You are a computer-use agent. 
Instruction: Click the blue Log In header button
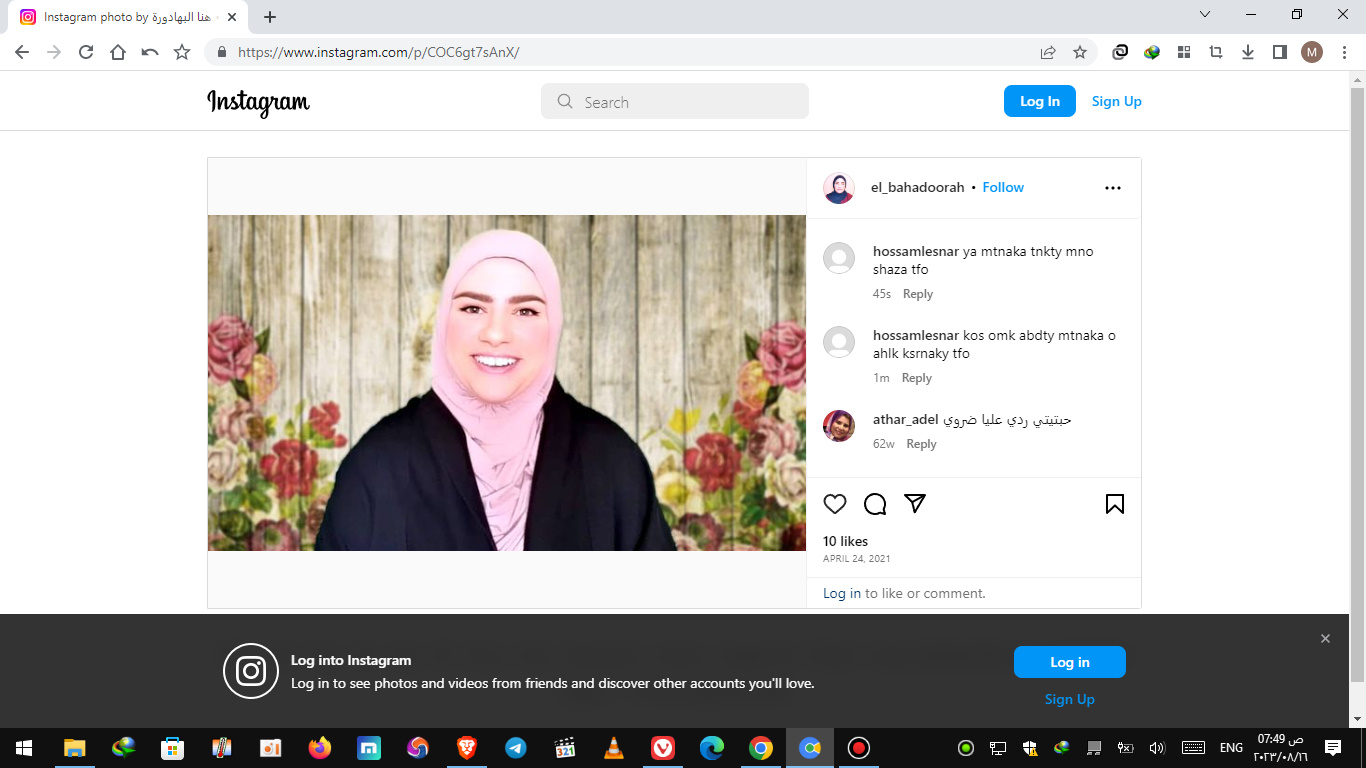(1039, 101)
